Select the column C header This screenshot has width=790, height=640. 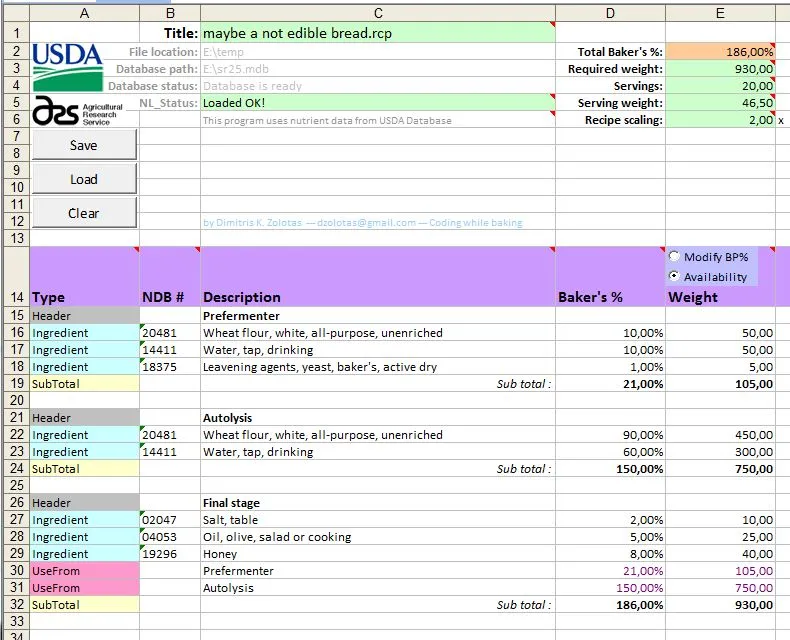378,13
